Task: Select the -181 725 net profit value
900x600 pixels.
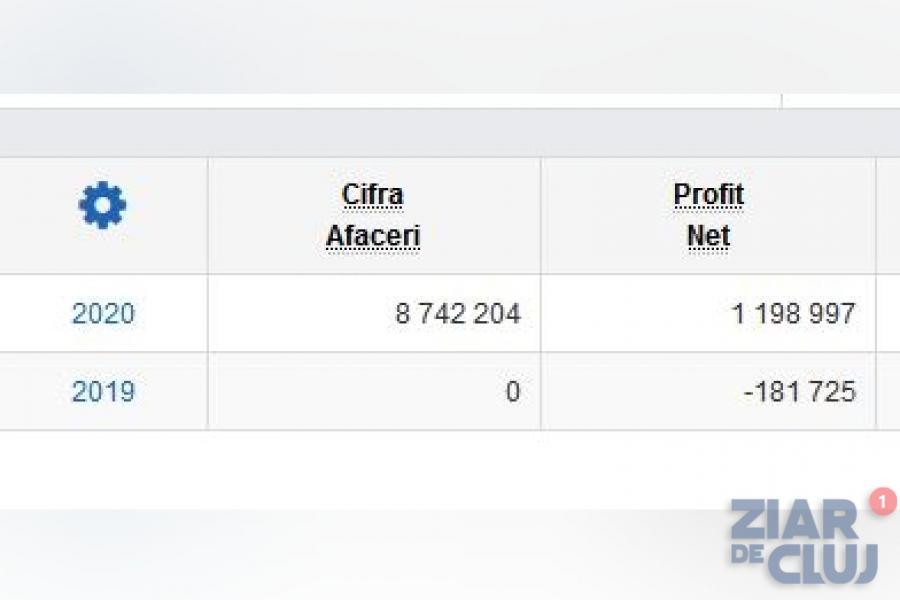Action: point(800,392)
